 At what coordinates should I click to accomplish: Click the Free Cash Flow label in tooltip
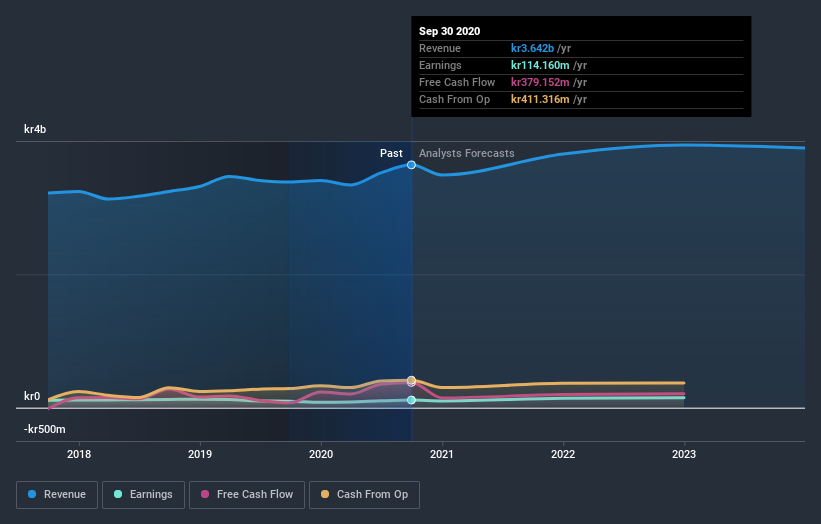[457, 82]
